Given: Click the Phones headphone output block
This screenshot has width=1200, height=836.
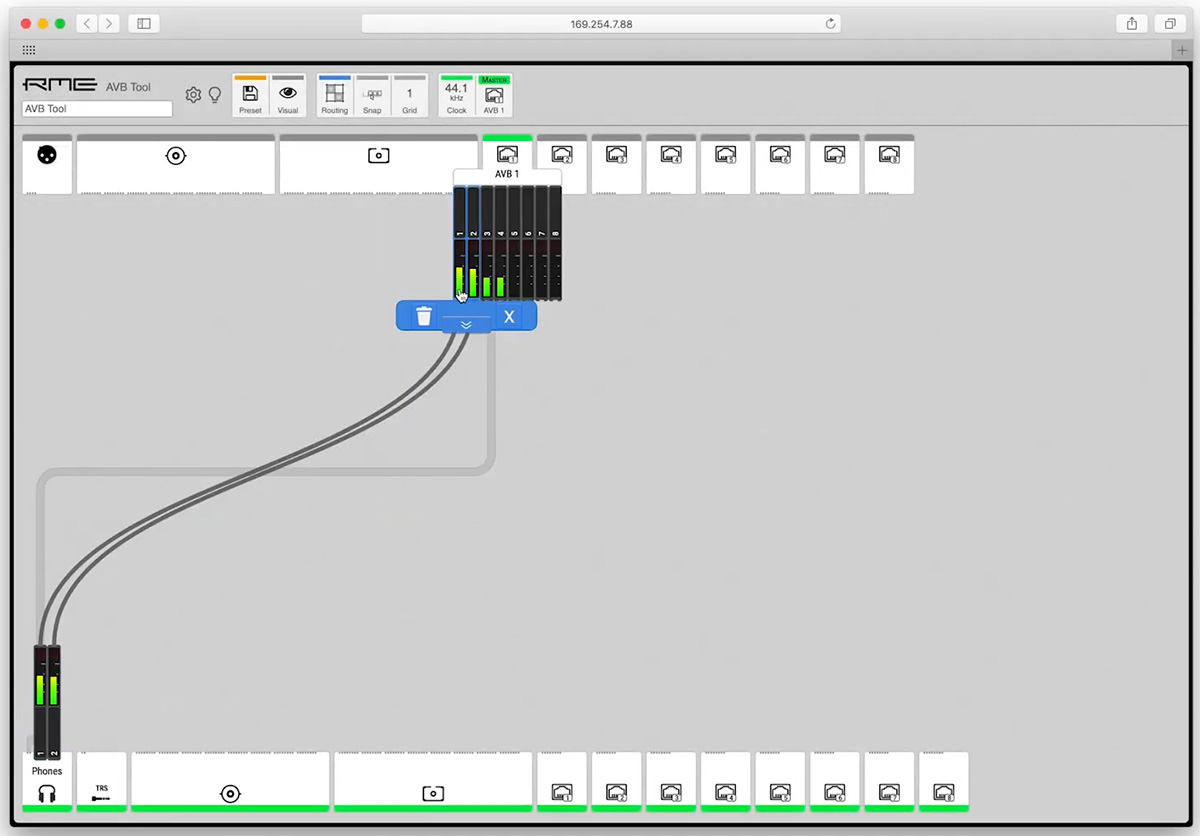Looking at the screenshot, I should tap(47, 787).
